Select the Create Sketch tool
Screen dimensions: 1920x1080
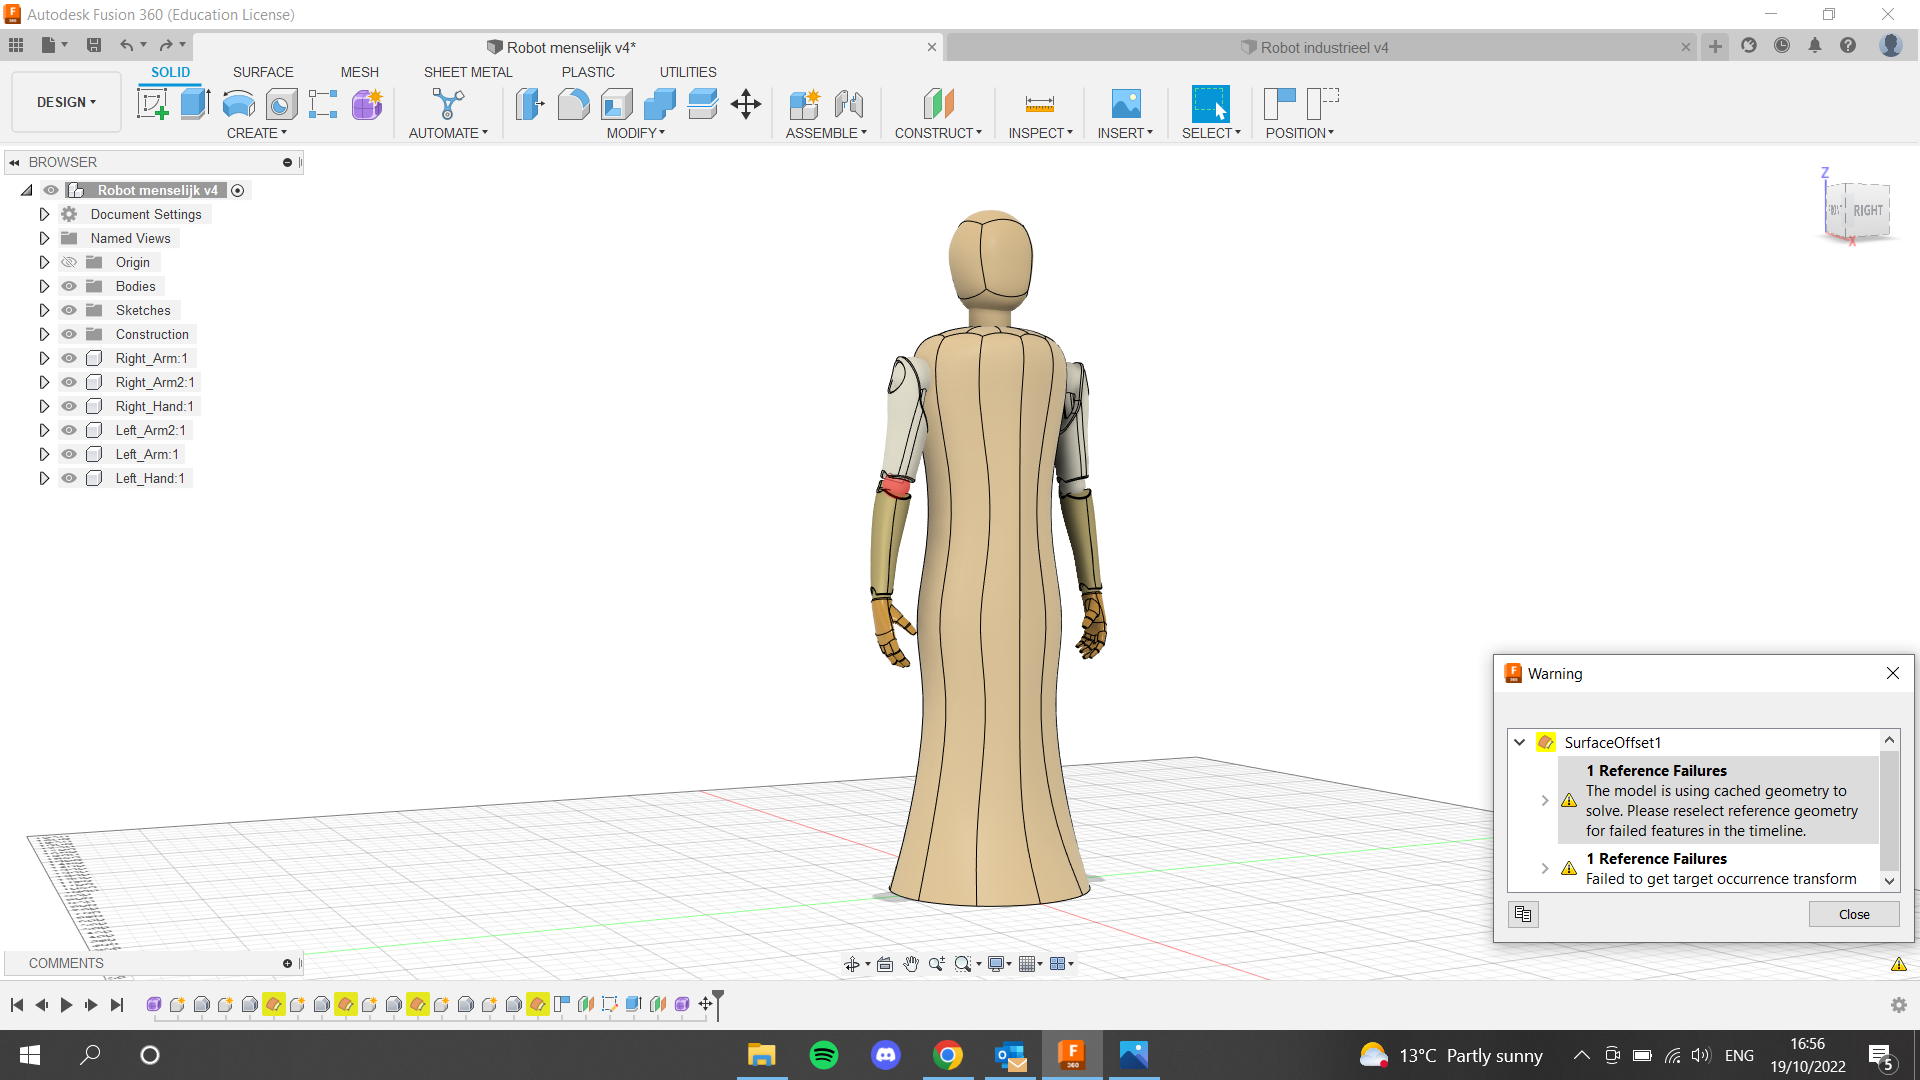tap(152, 103)
